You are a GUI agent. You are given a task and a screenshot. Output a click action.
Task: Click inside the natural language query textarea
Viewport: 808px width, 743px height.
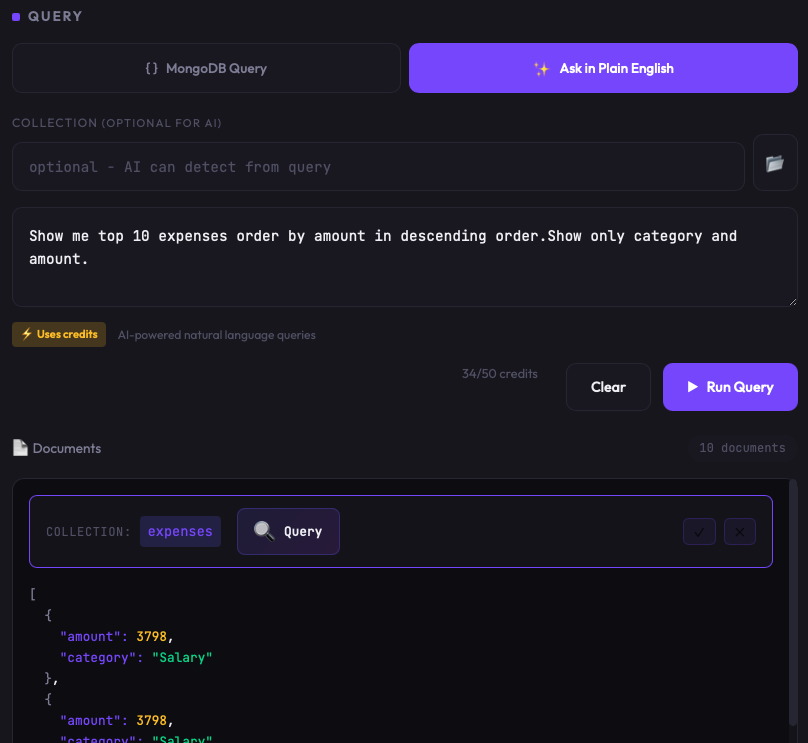pos(405,257)
